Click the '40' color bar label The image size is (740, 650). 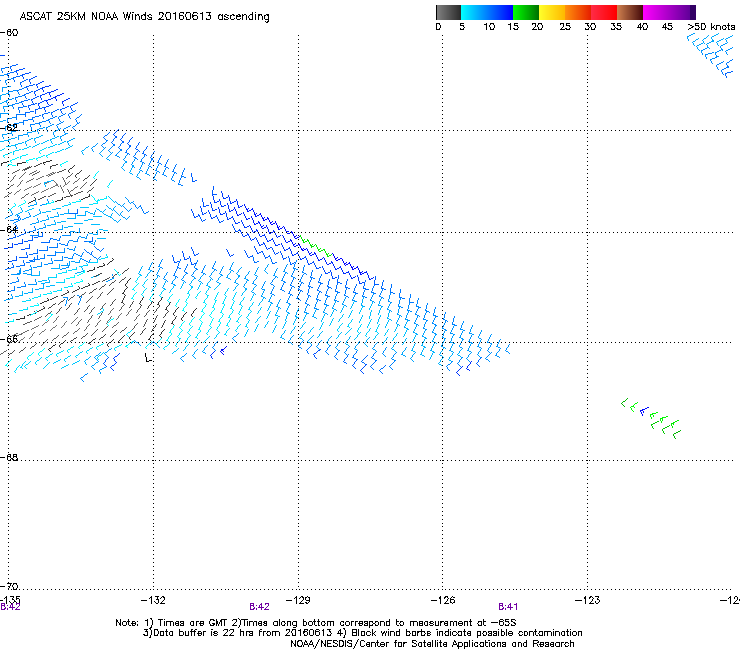pyautogui.click(x=642, y=27)
